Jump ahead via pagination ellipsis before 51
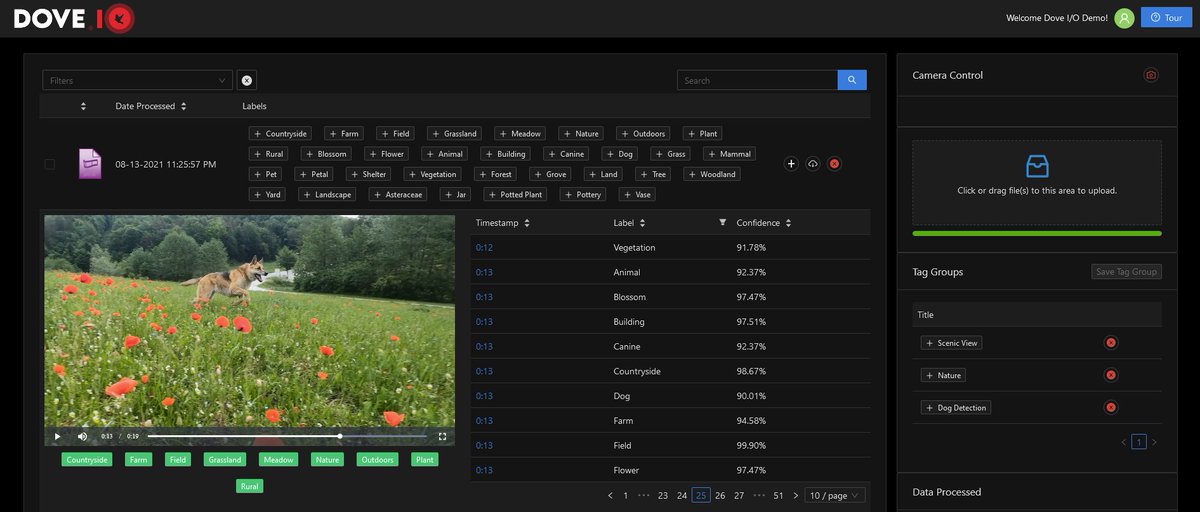The width and height of the screenshot is (1200, 512). click(x=759, y=495)
